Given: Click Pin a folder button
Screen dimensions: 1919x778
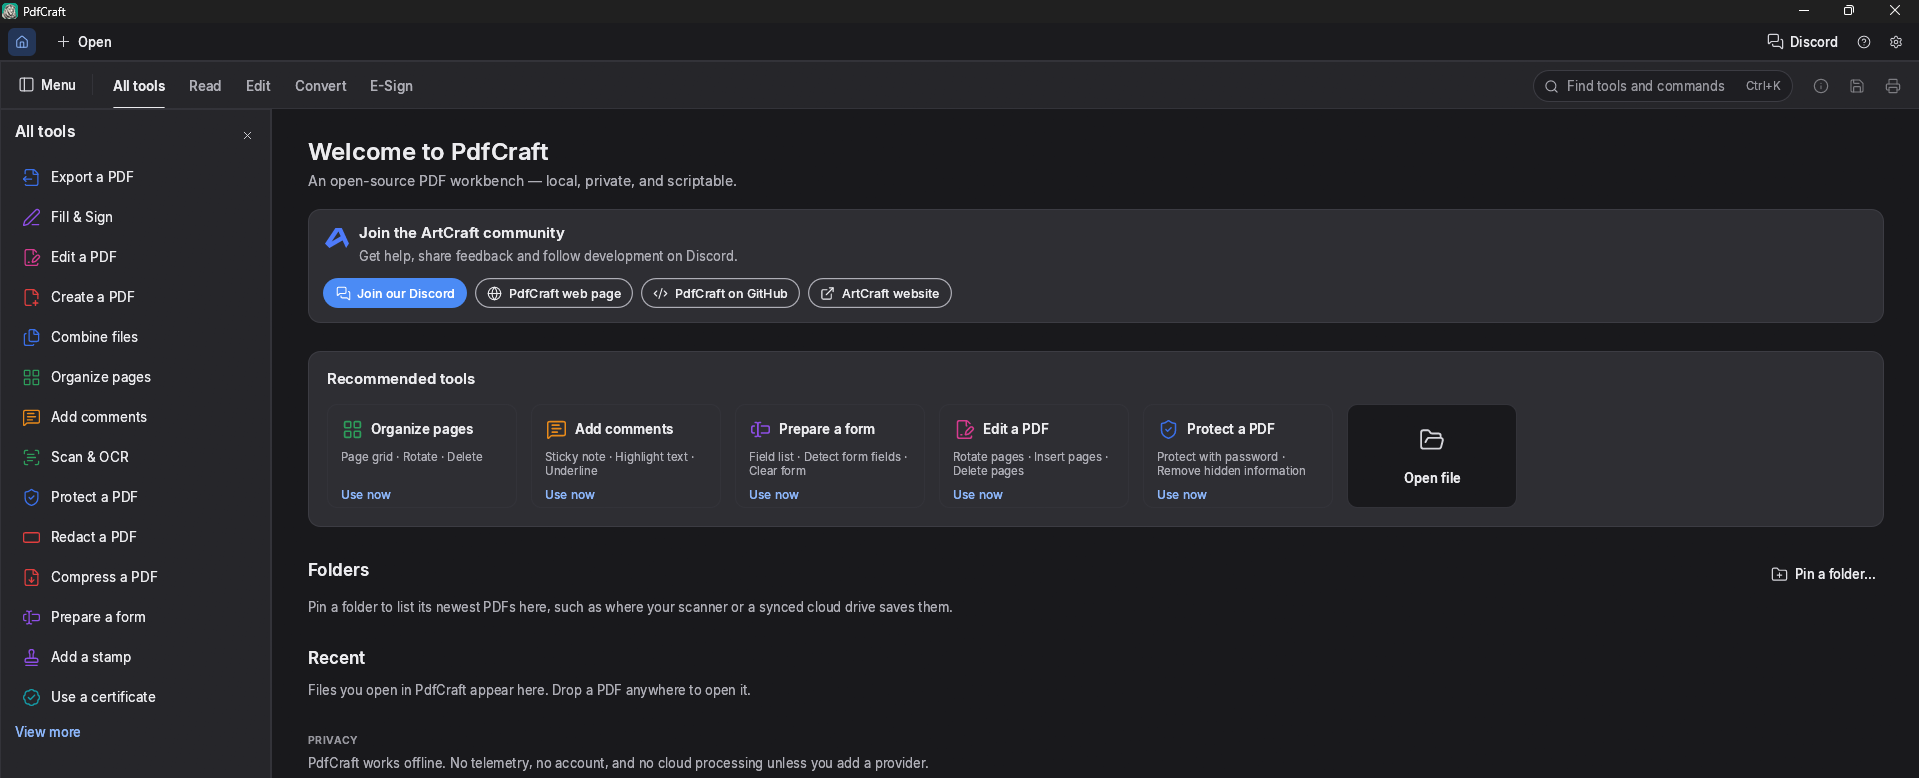Looking at the screenshot, I should [1824, 574].
